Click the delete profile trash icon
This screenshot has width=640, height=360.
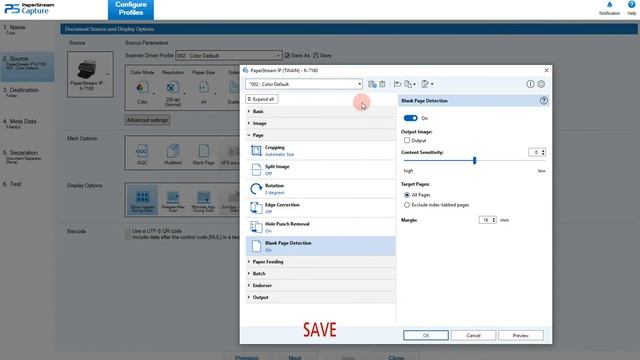[382, 84]
